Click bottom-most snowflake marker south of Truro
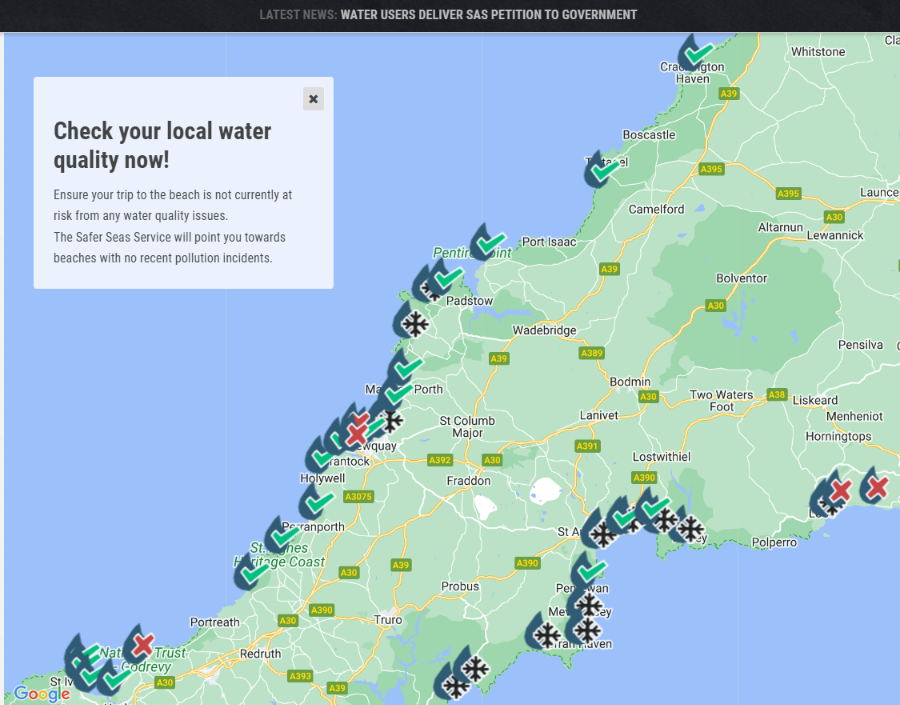Screen dimensions: 900x705 (452, 683)
